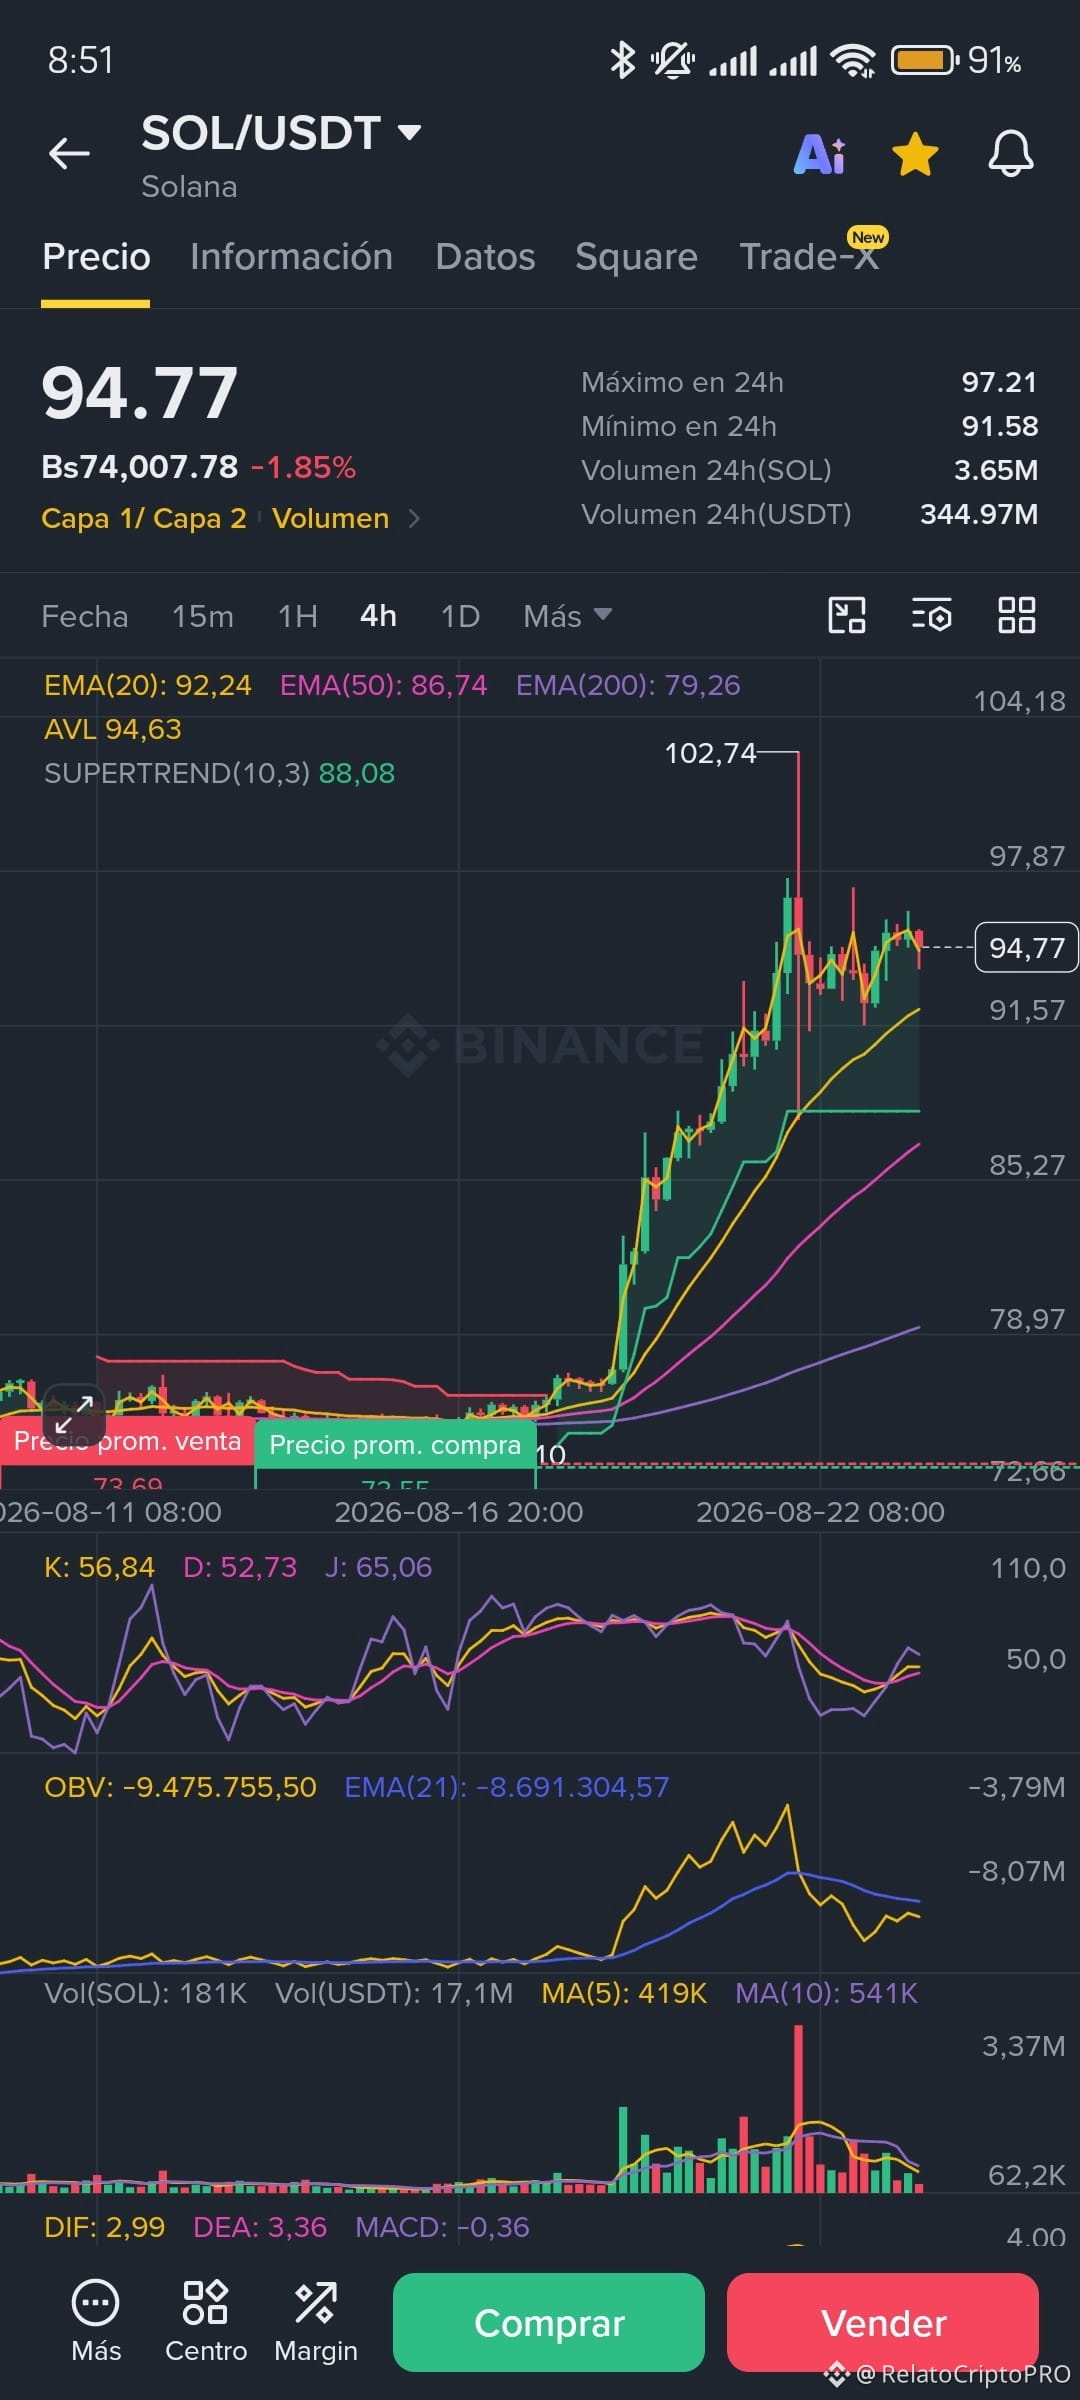
Task: Open Centro shortcut
Action: [x=206, y=2322]
